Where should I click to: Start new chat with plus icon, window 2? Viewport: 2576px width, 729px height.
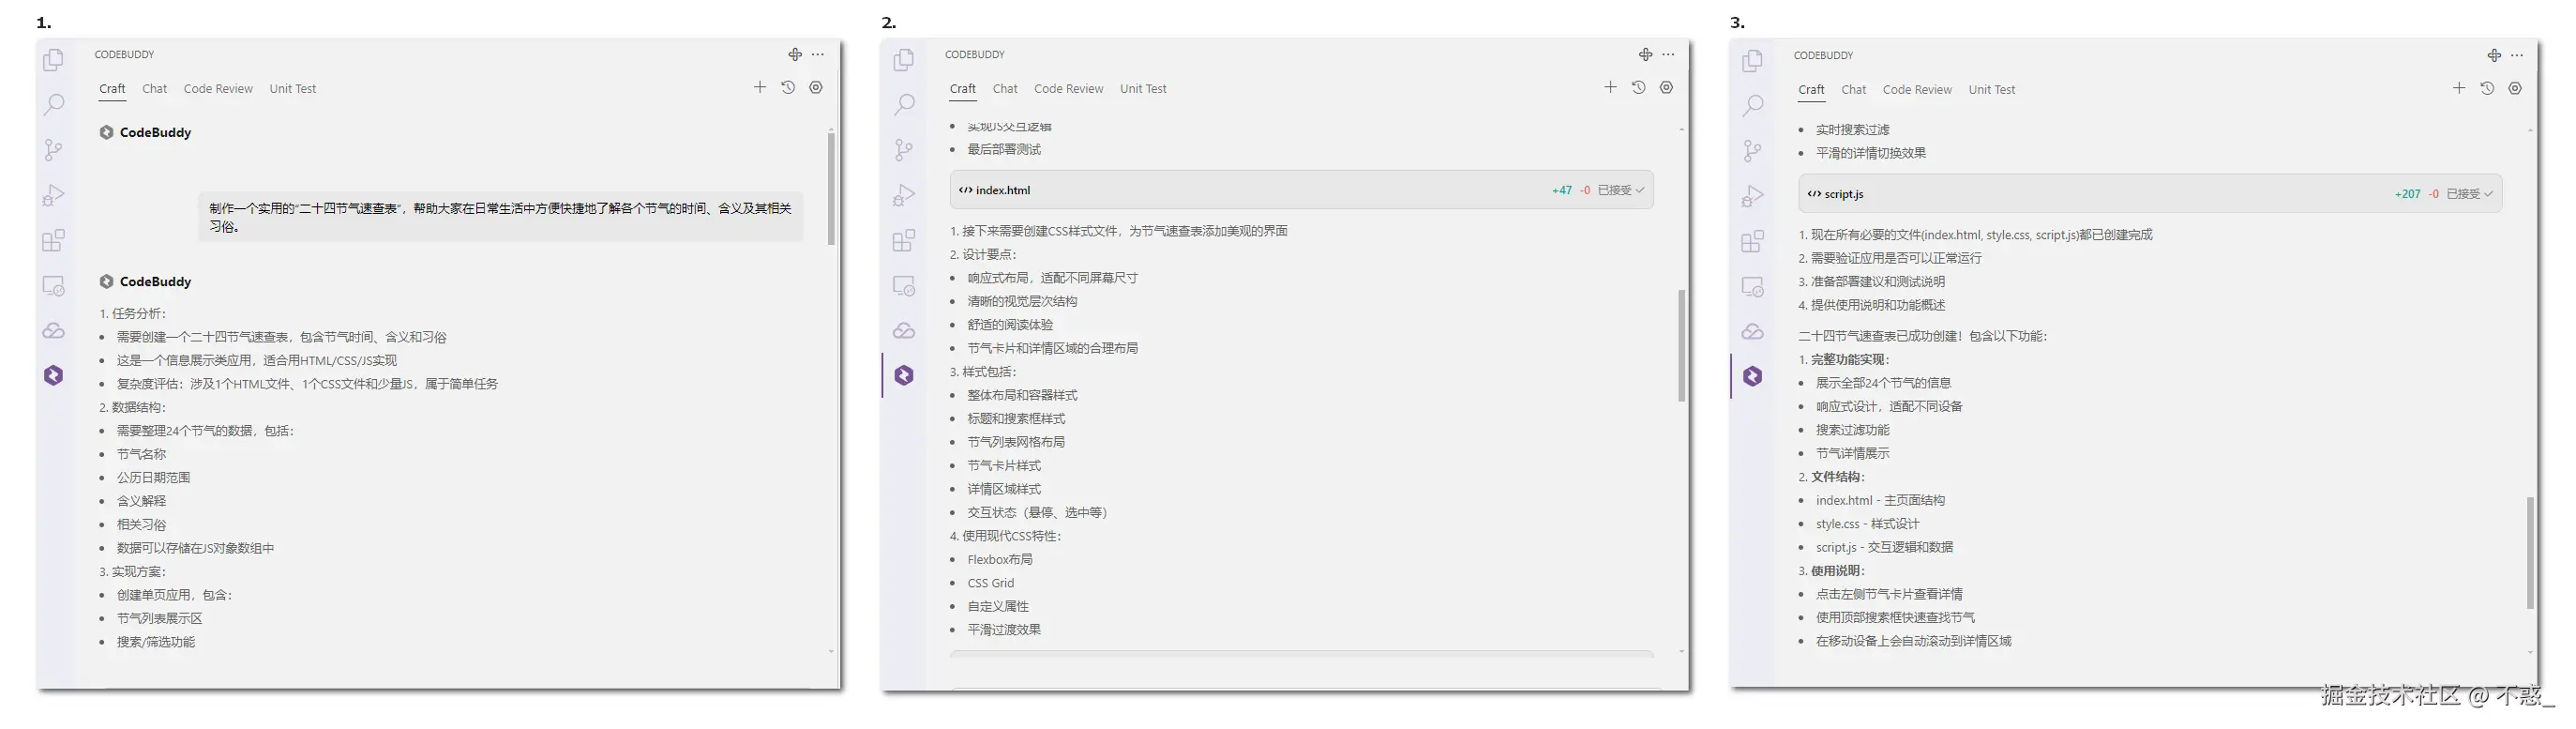(x=1610, y=88)
